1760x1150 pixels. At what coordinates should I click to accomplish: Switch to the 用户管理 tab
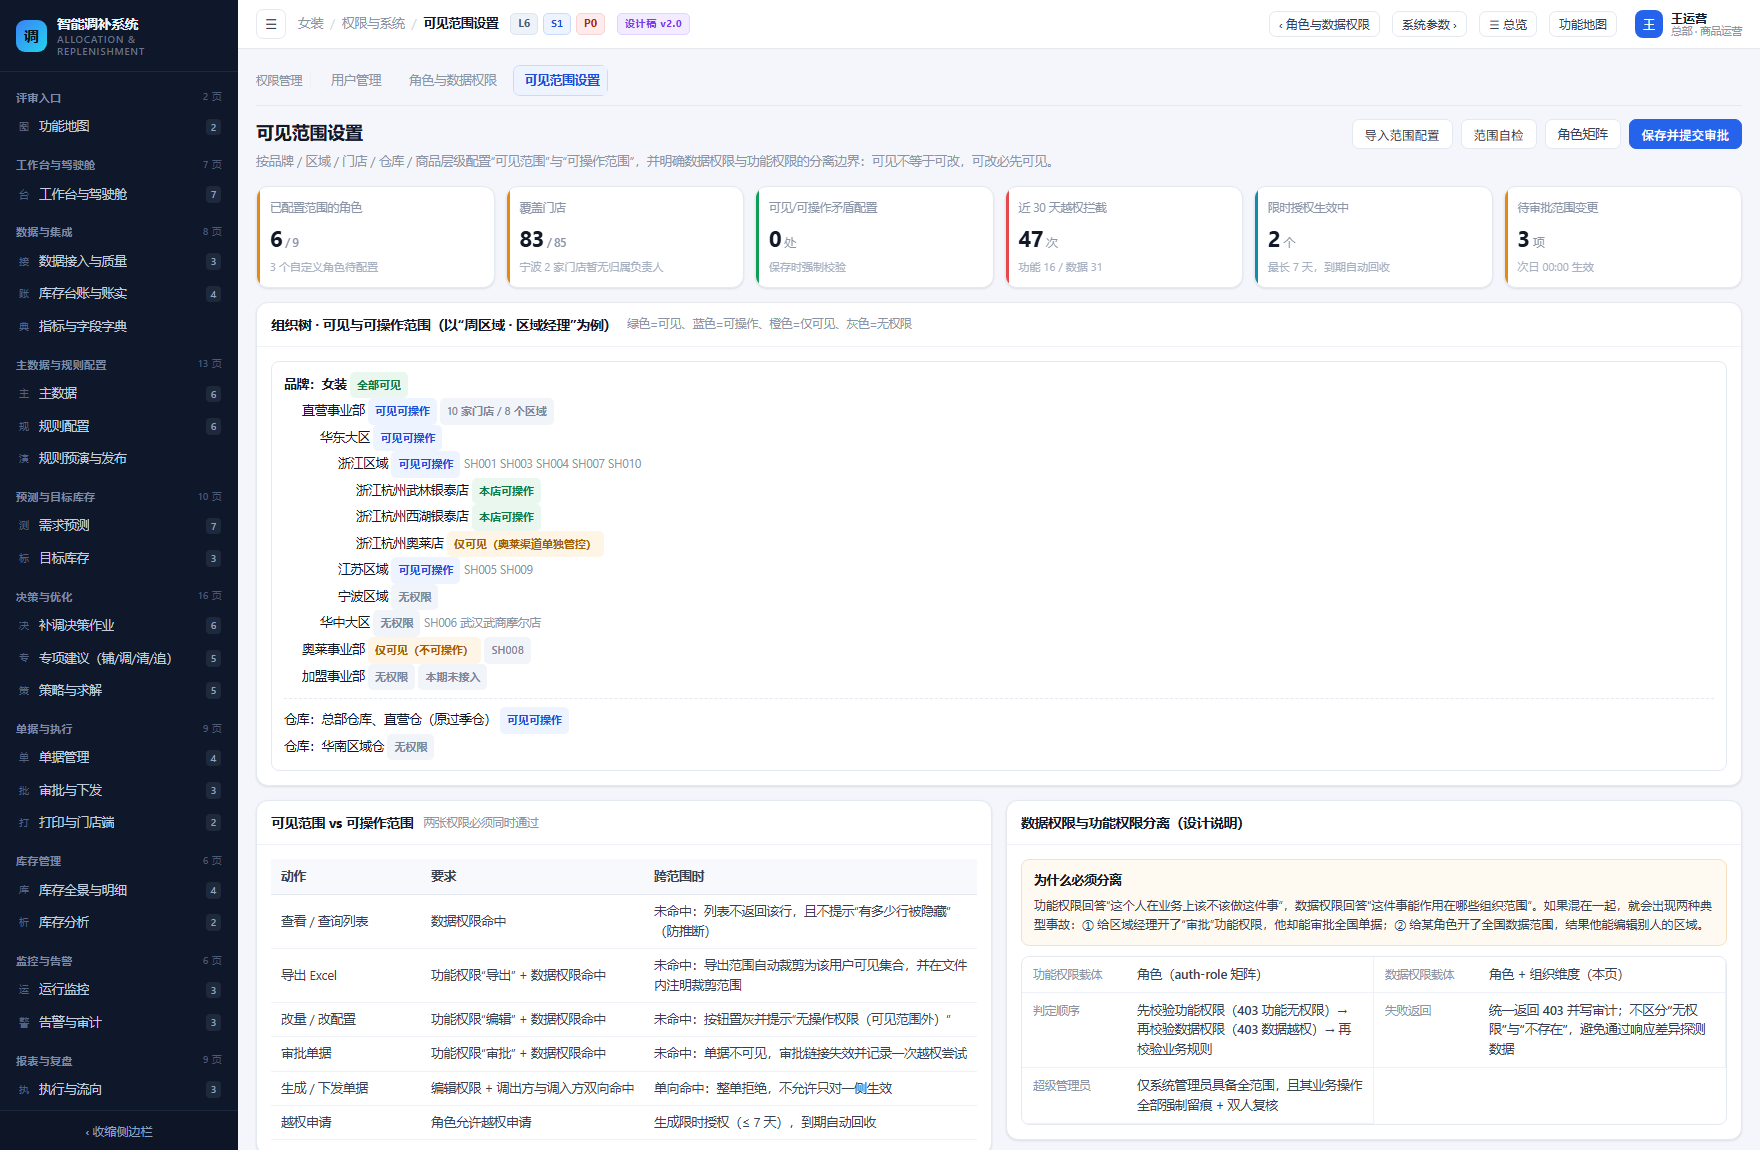356,80
